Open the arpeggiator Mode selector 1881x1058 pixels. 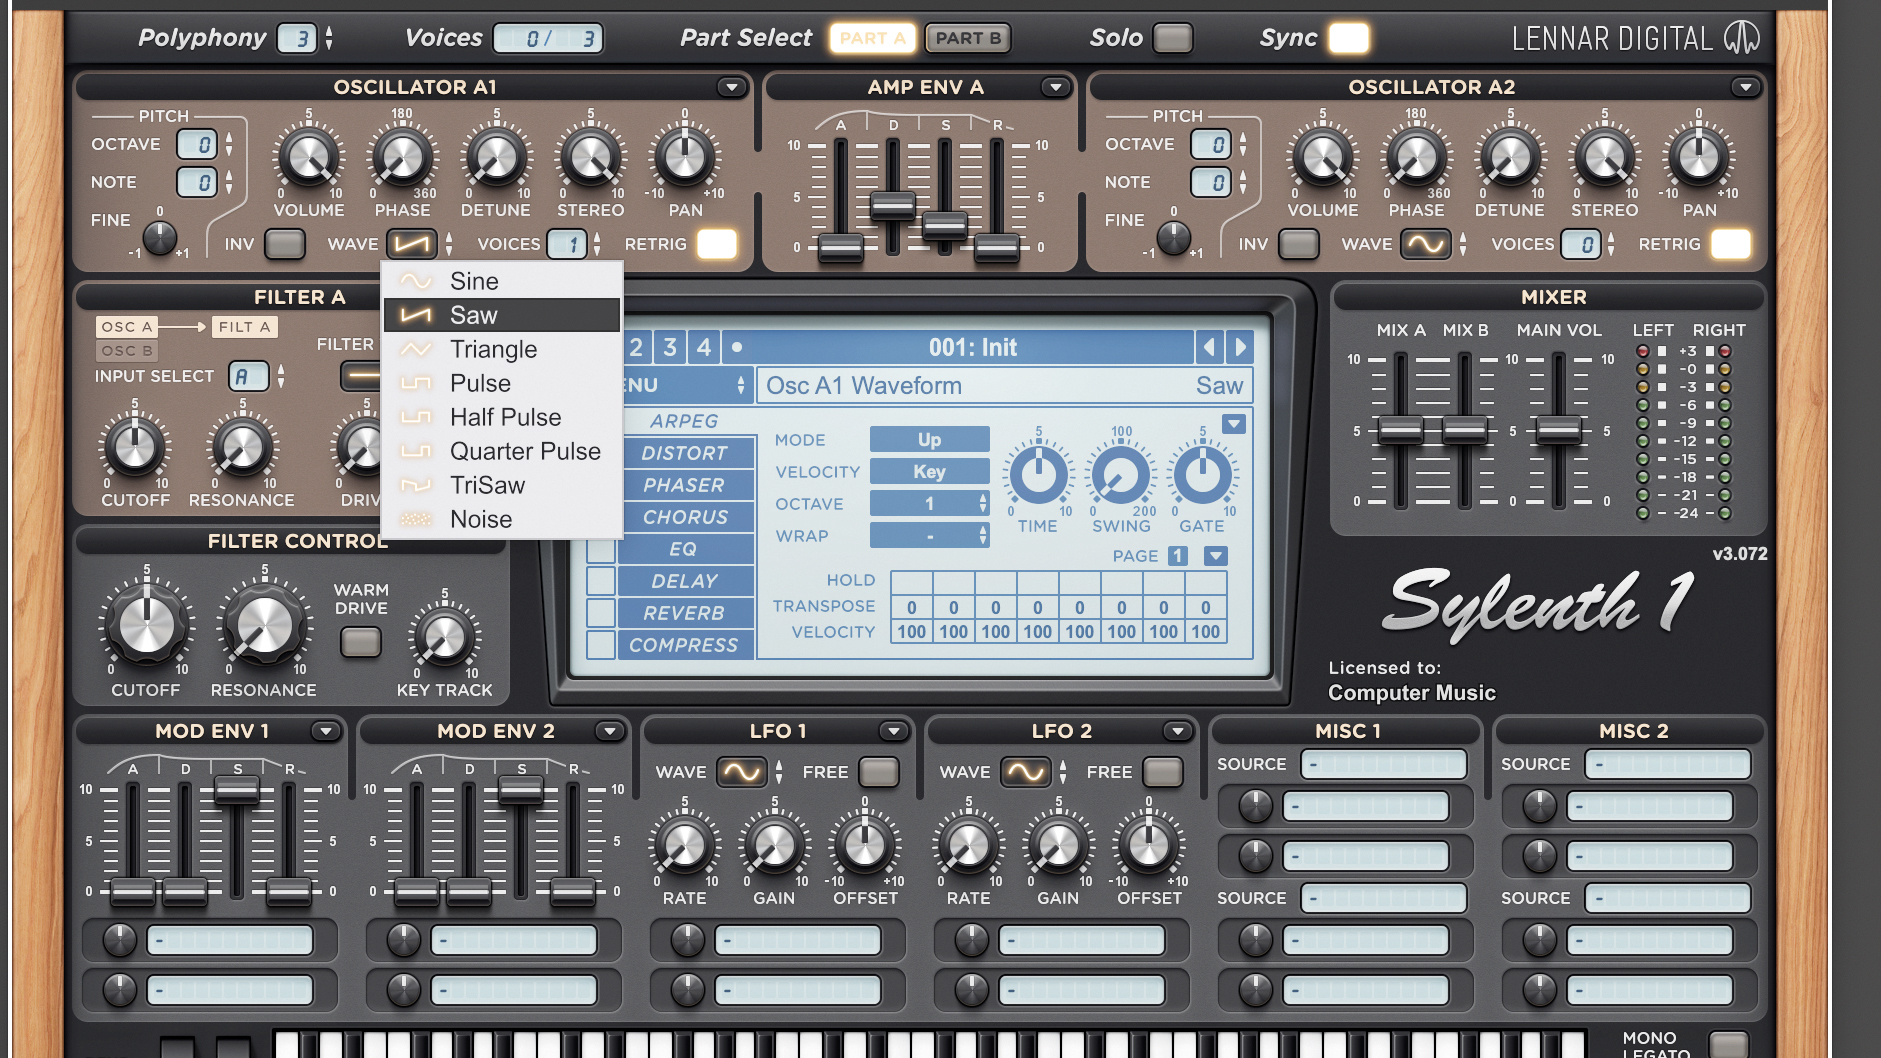click(929, 440)
